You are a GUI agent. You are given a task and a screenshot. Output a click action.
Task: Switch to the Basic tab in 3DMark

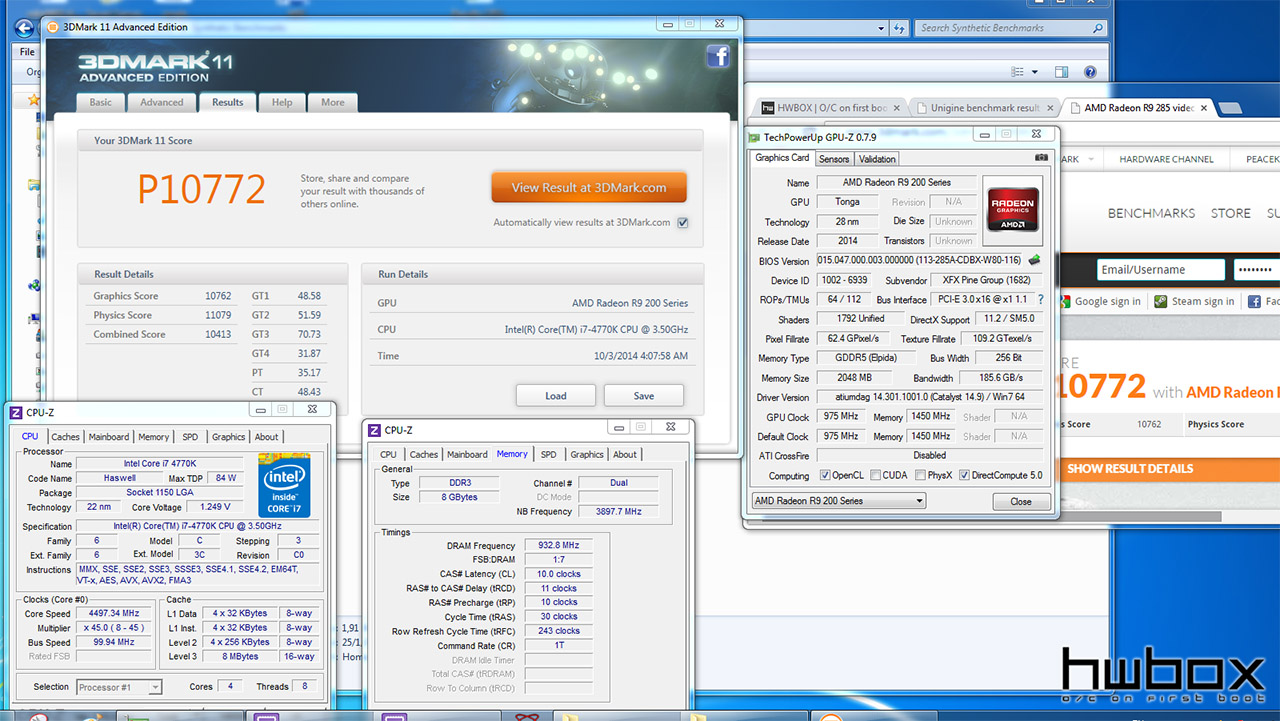101,102
